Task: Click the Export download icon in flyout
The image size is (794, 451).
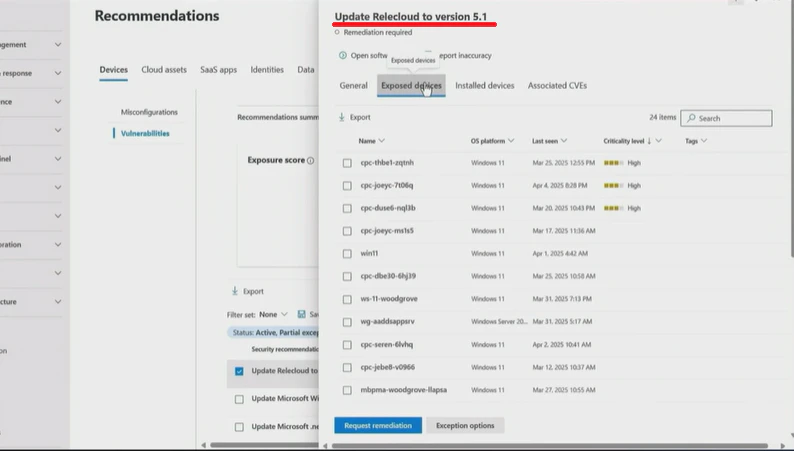Action: pos(341,117)
